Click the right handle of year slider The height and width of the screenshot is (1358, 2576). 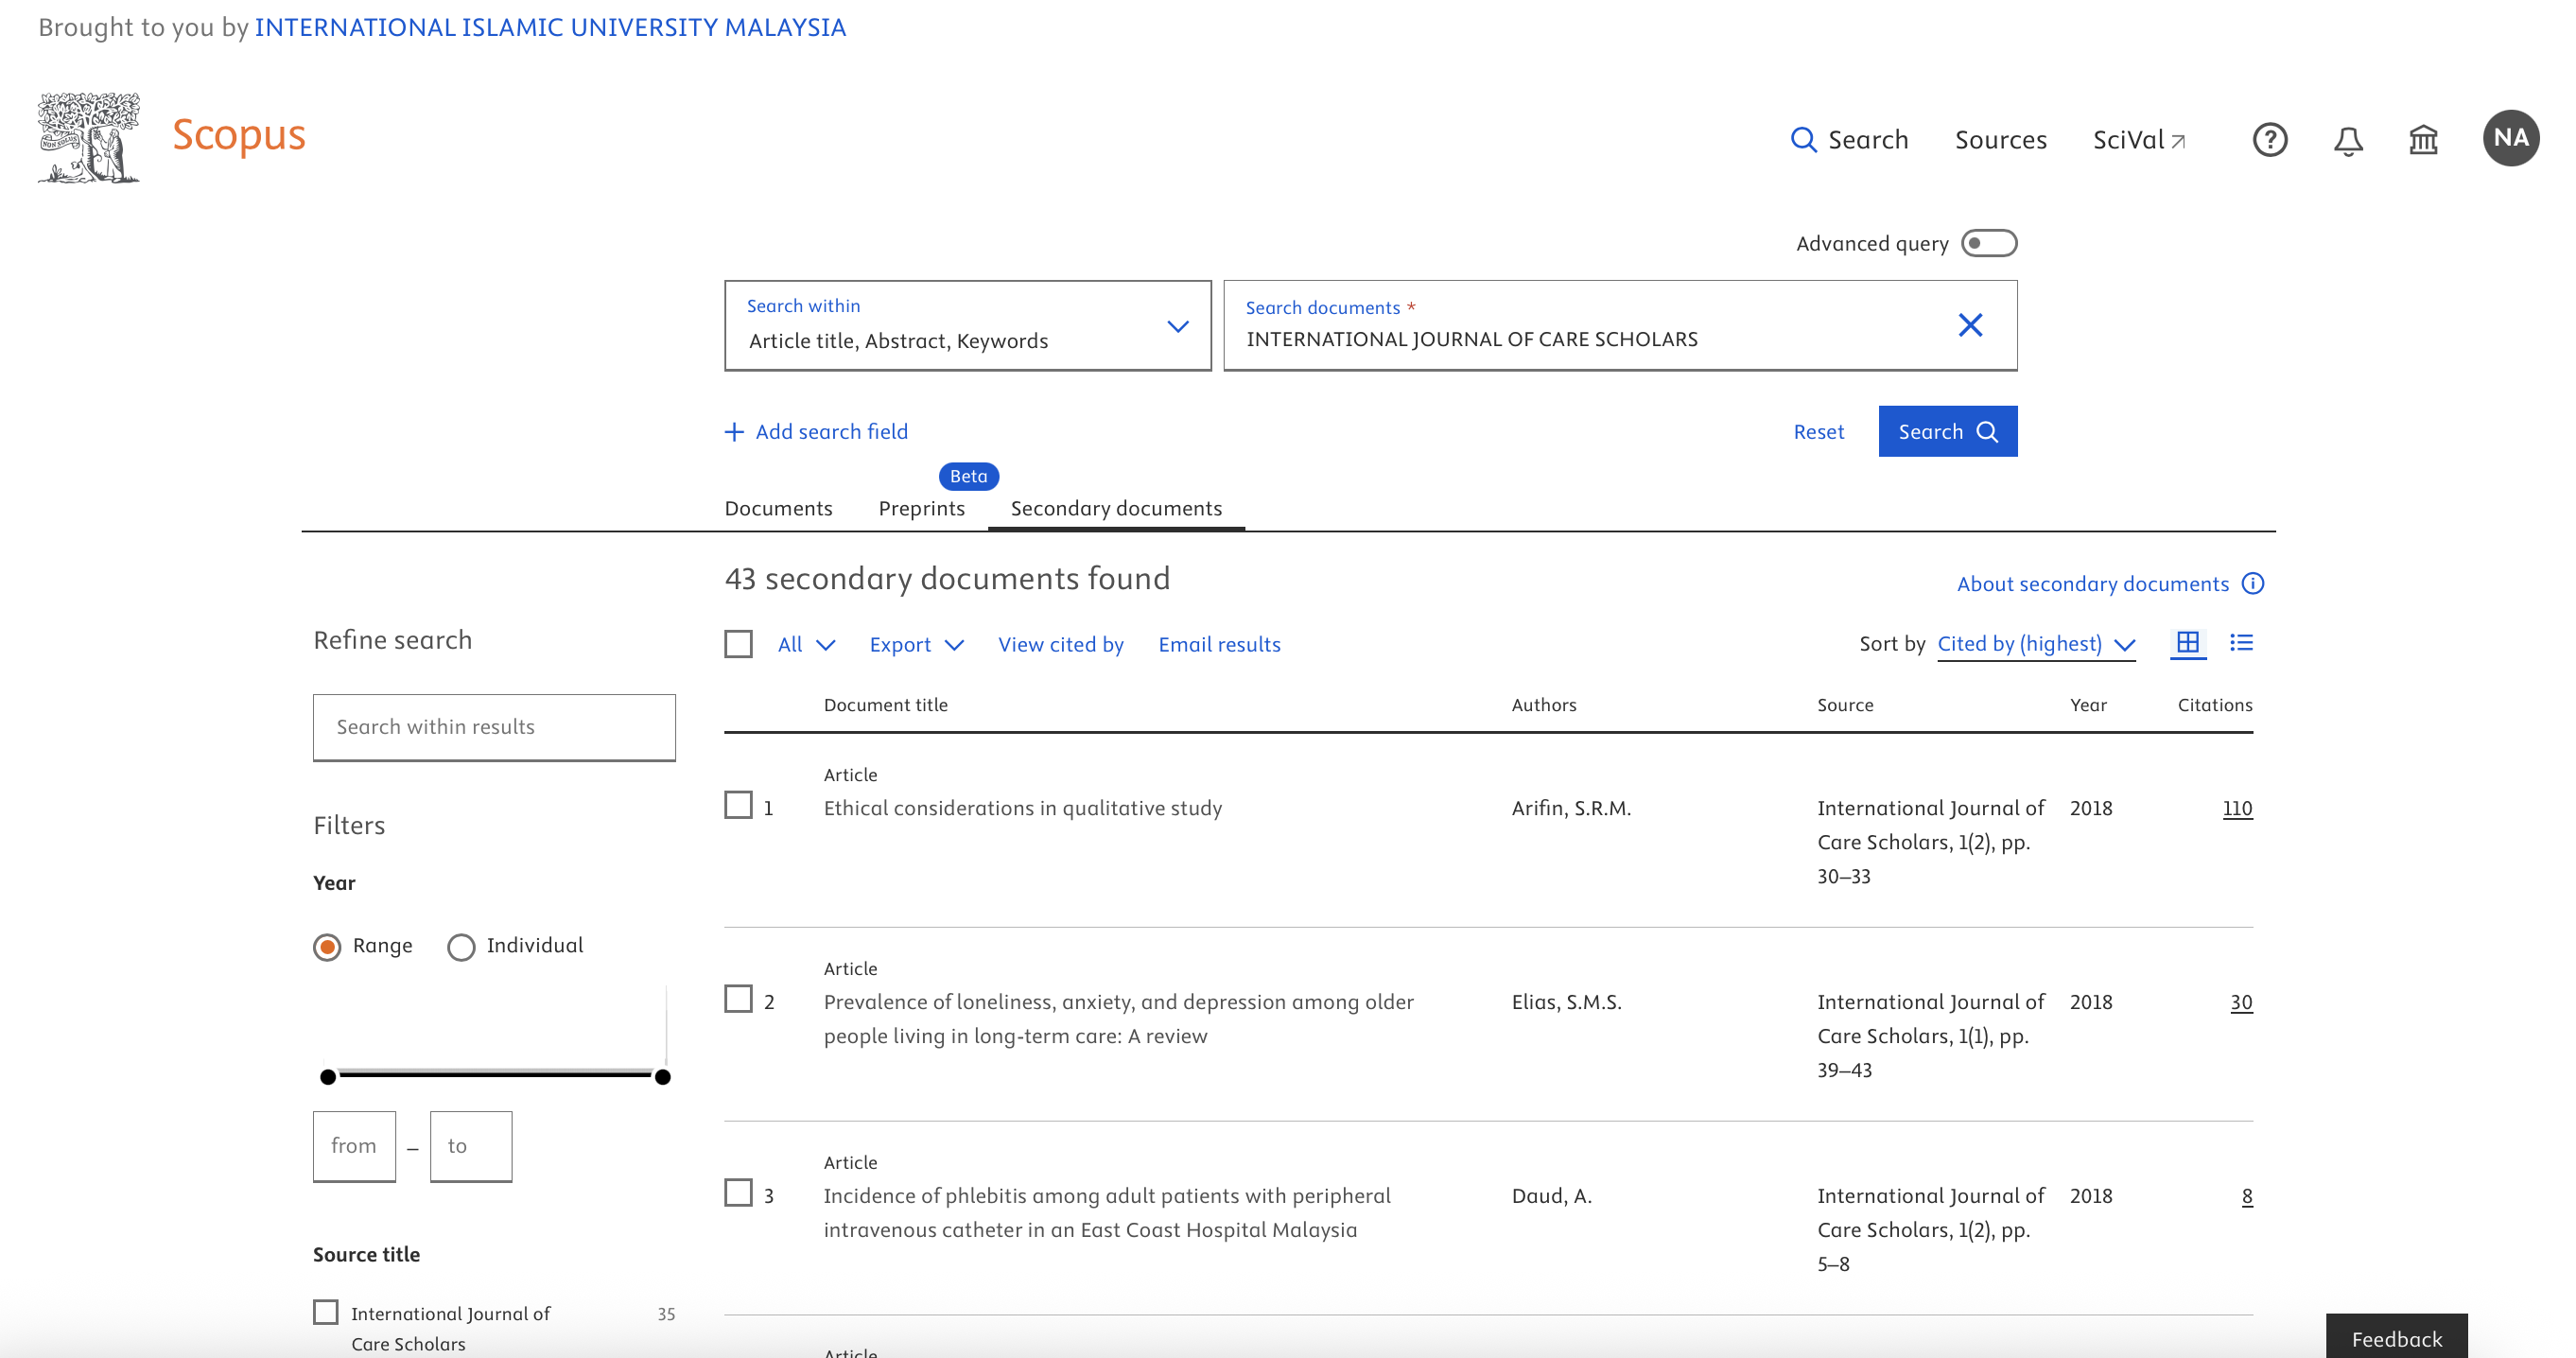(x=662, y=1077)
